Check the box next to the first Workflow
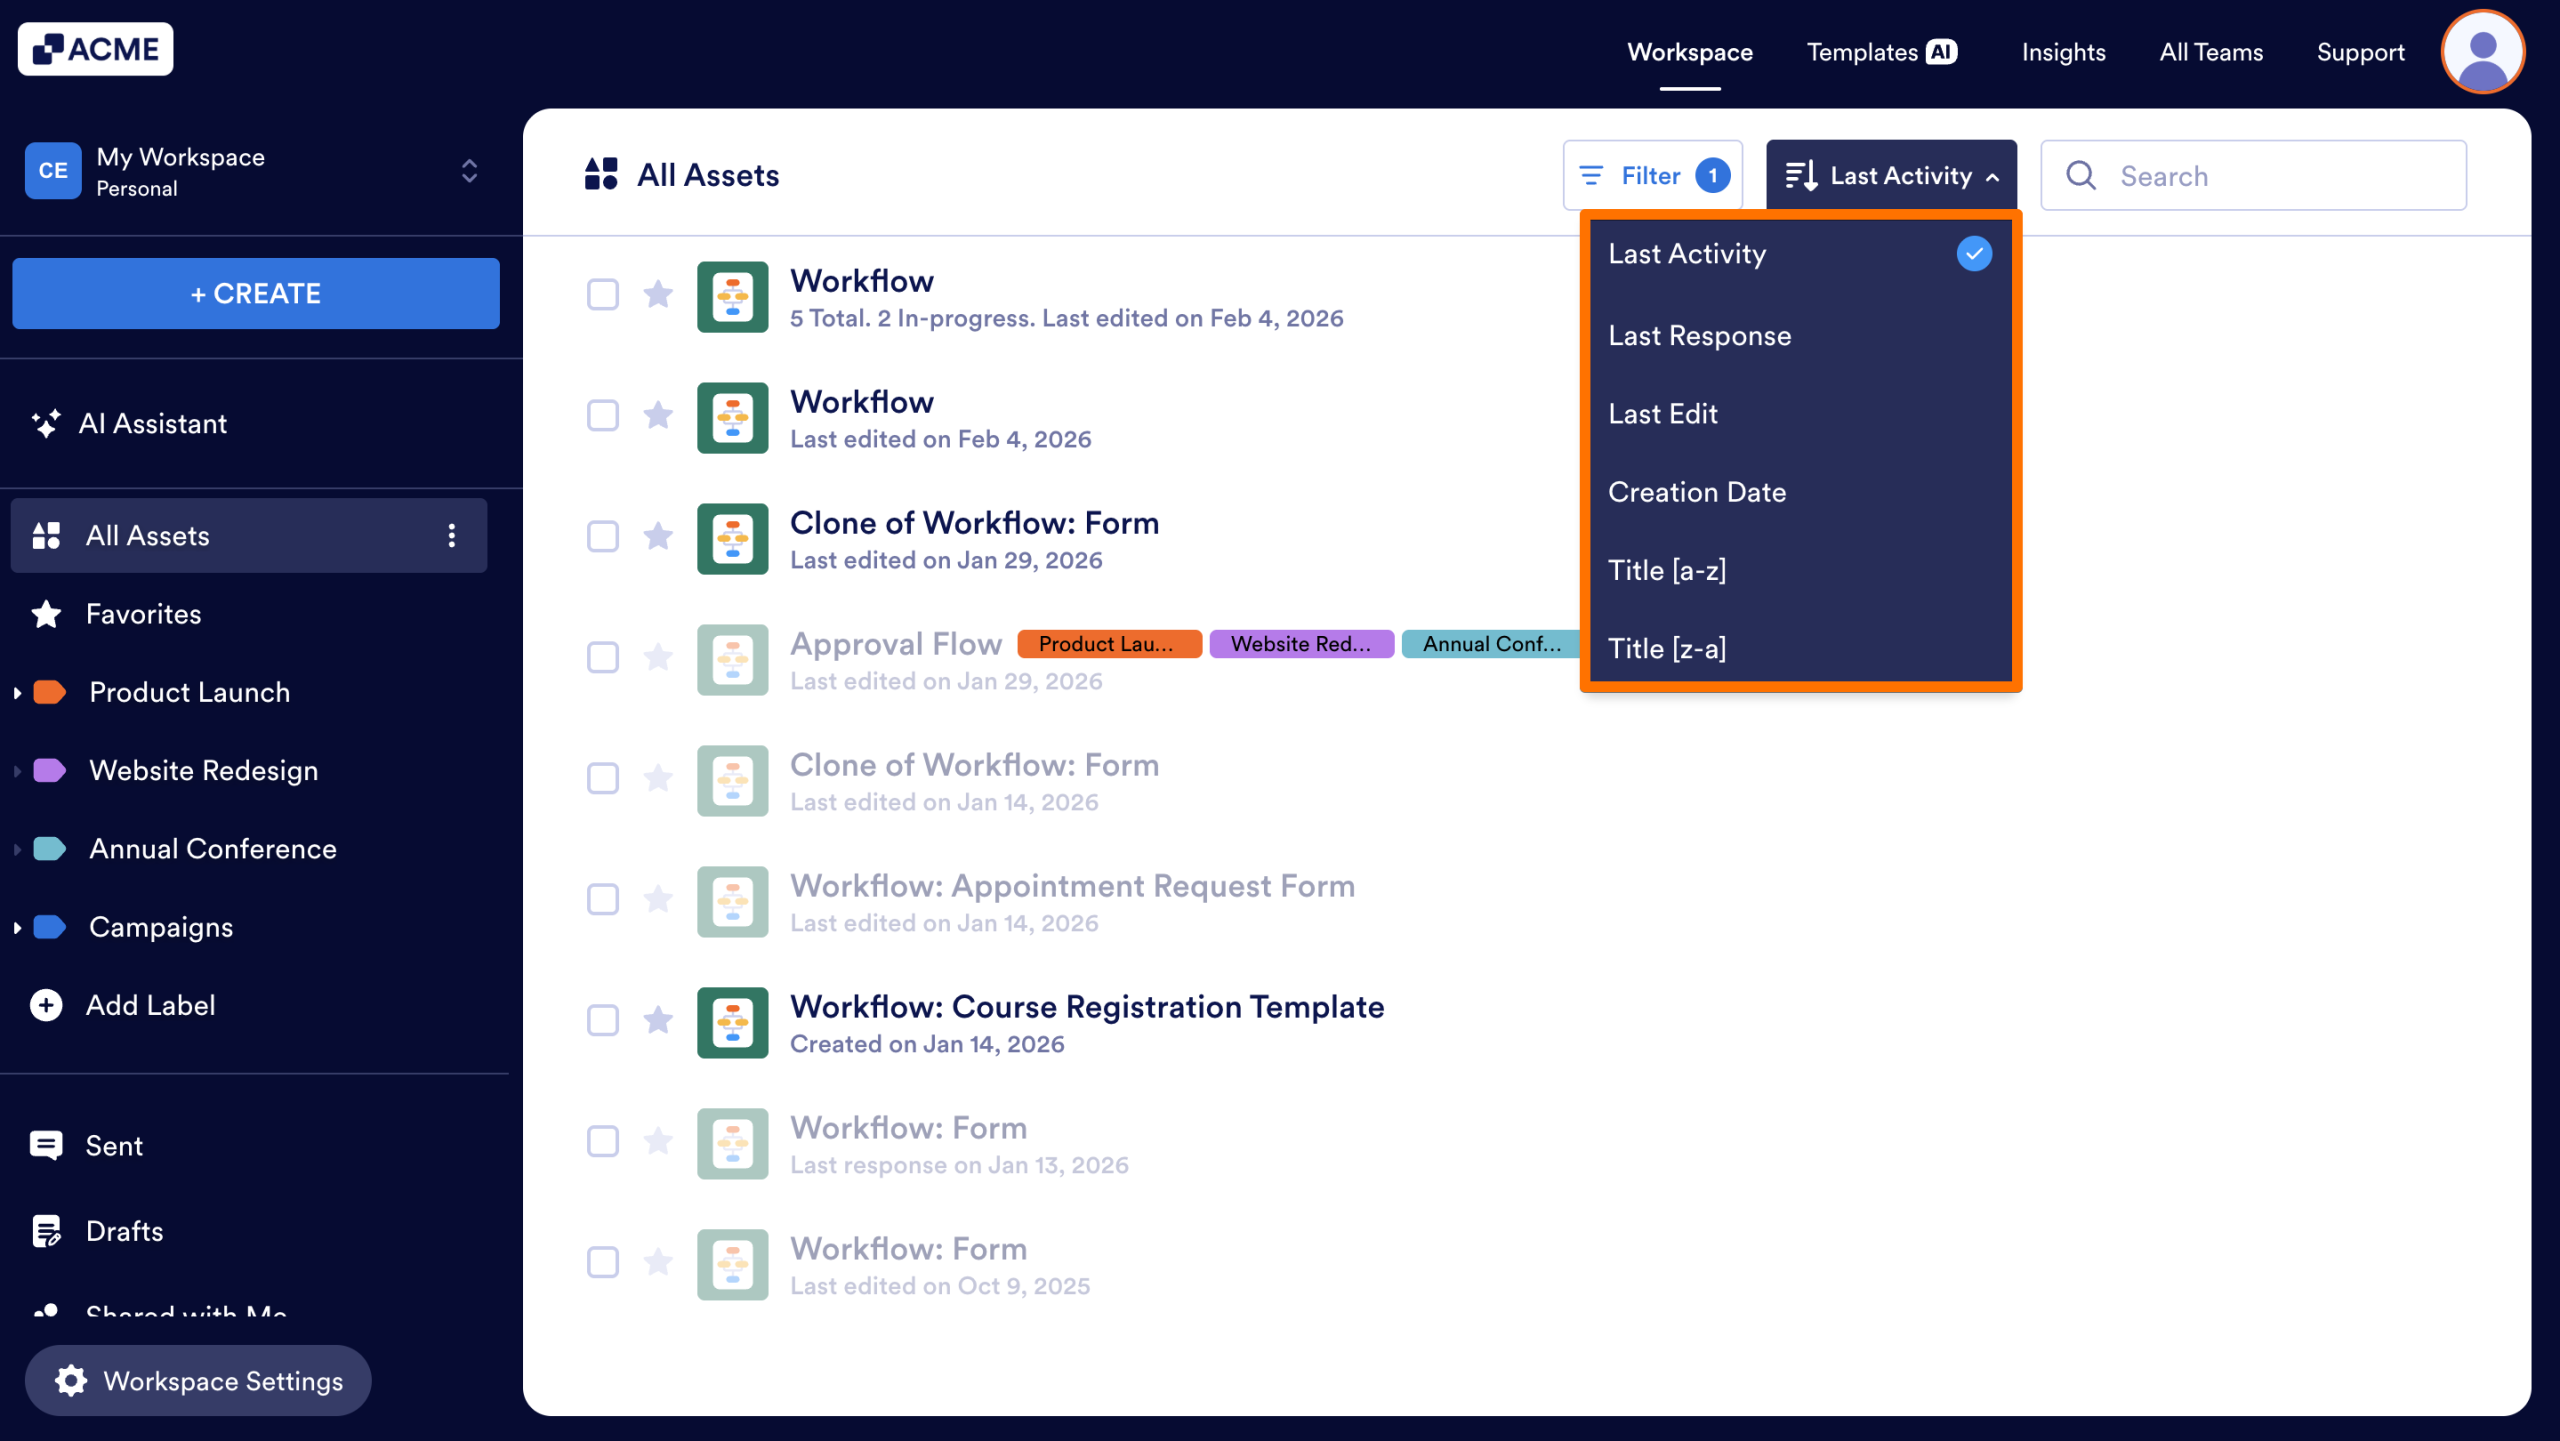The width and height of the screenshot is (2560, 1441). pyautogui.click(x=603, y=295)
